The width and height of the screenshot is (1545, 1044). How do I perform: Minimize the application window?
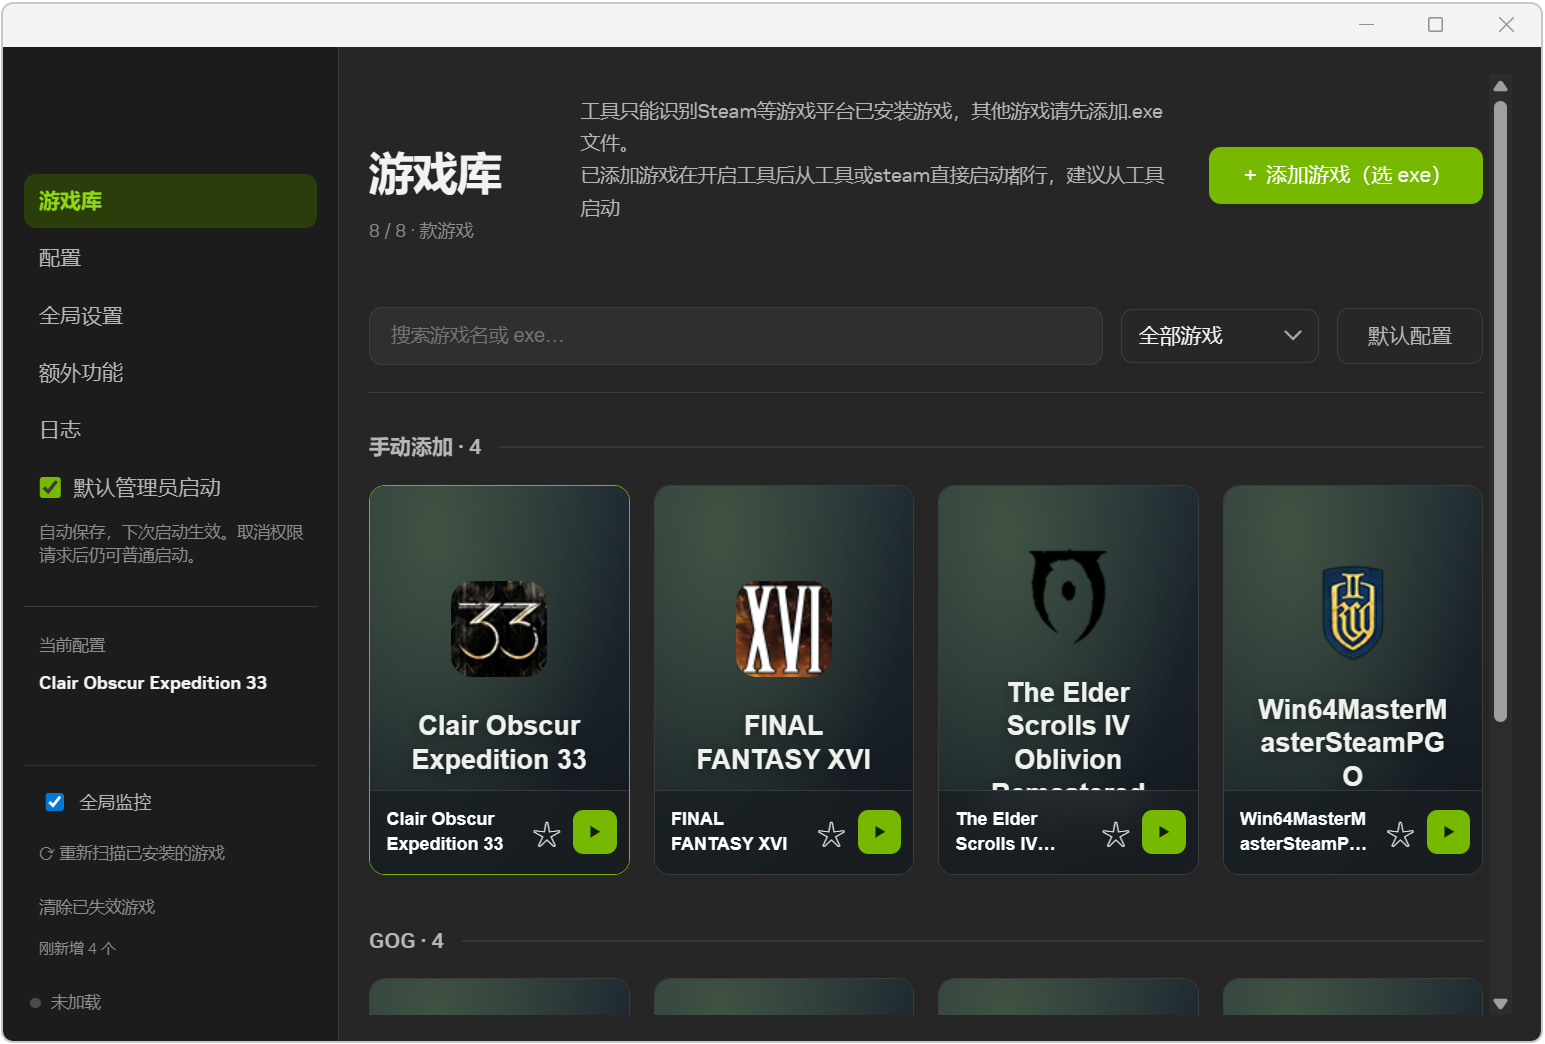click(x=1367, y=24)
